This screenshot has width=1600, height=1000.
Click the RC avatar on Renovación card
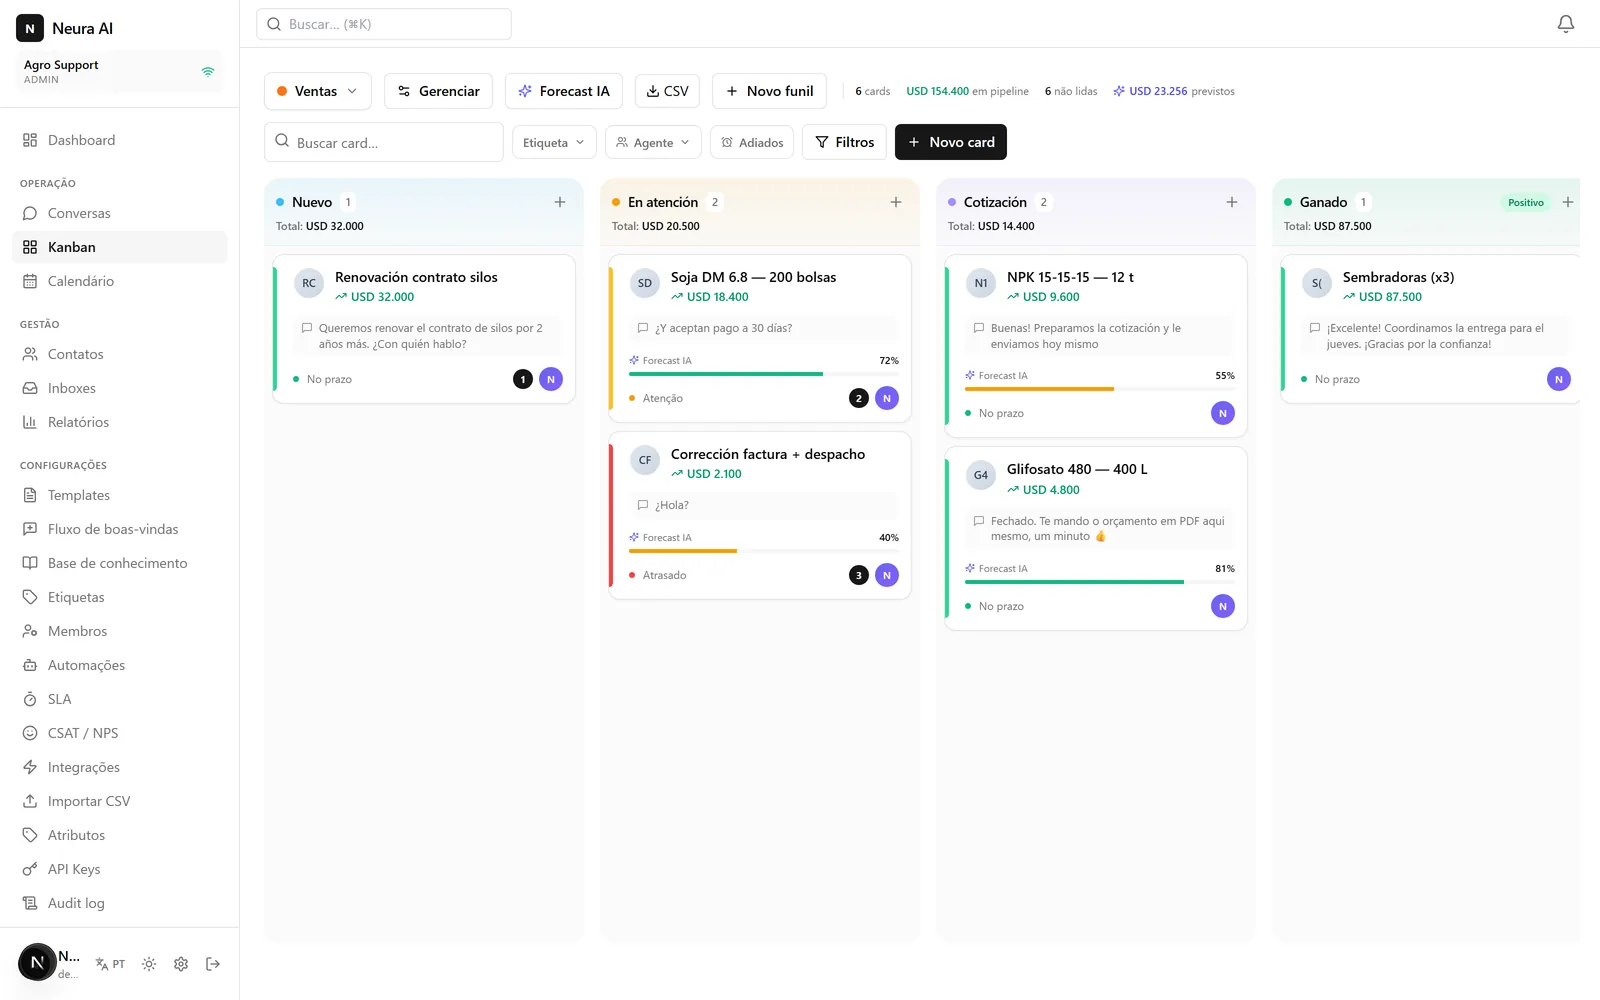click(x=309, y=283)
